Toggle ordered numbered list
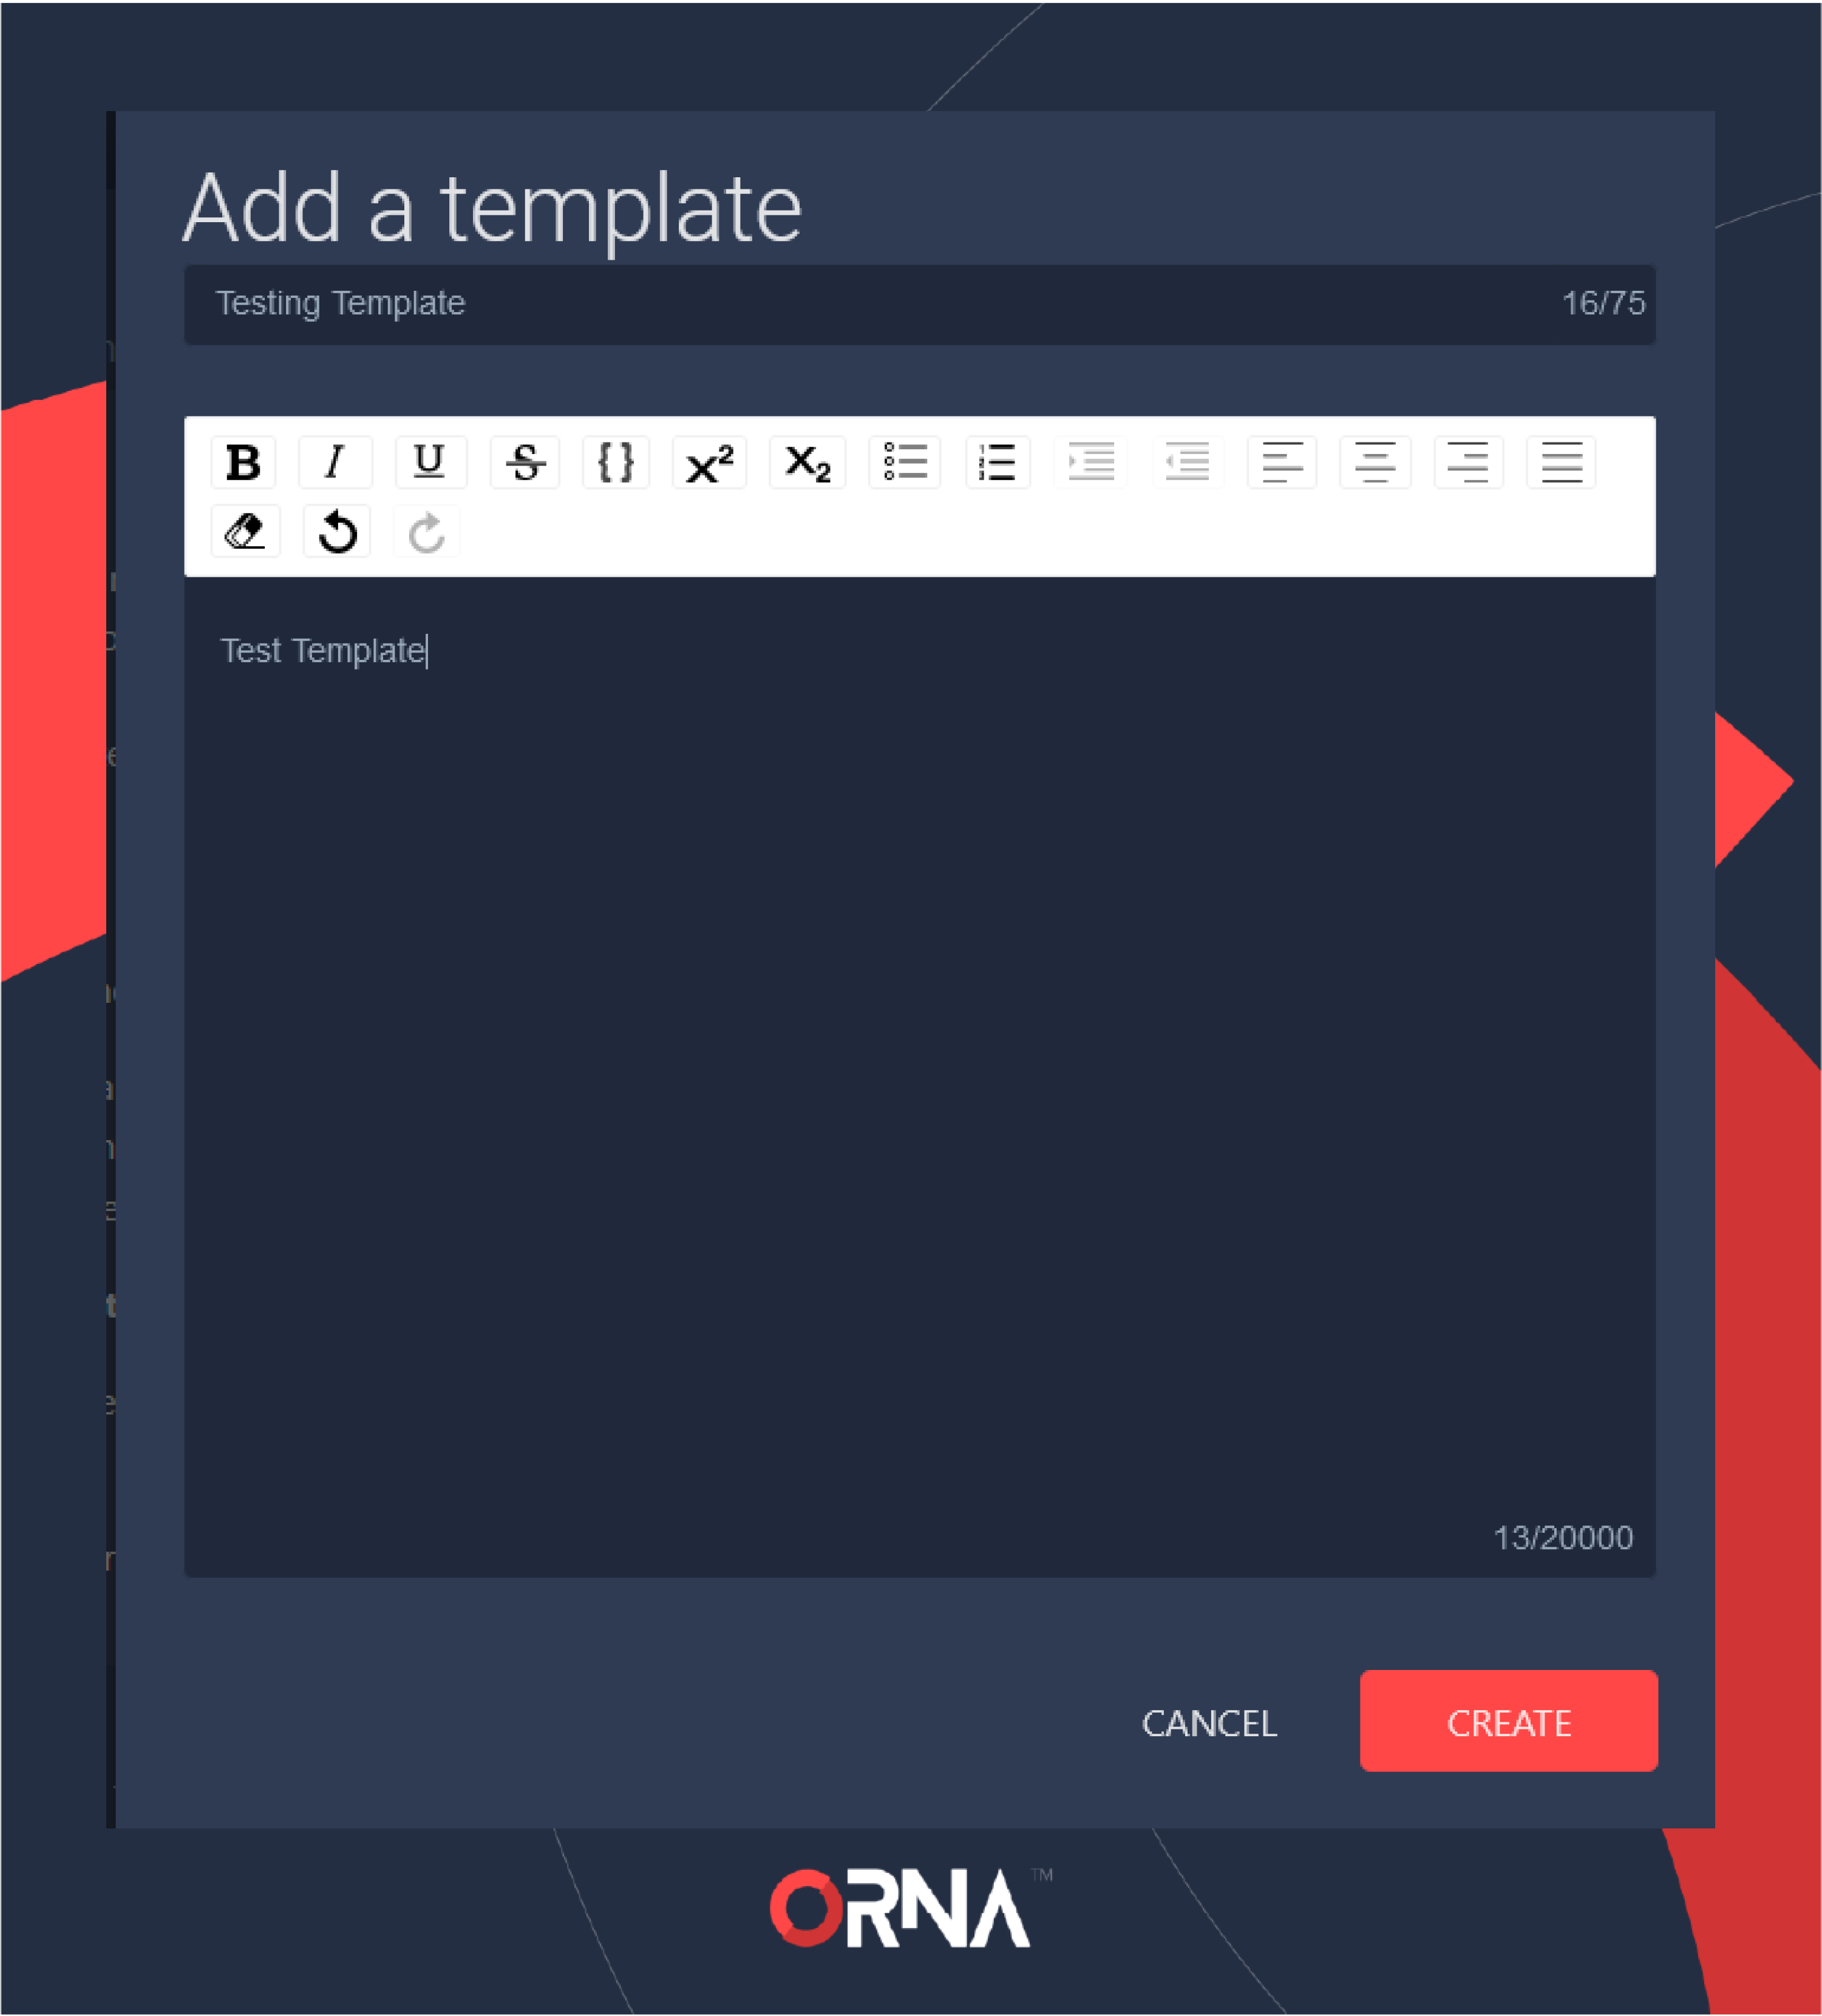The image size is (1822, 2016). [998, 462]
